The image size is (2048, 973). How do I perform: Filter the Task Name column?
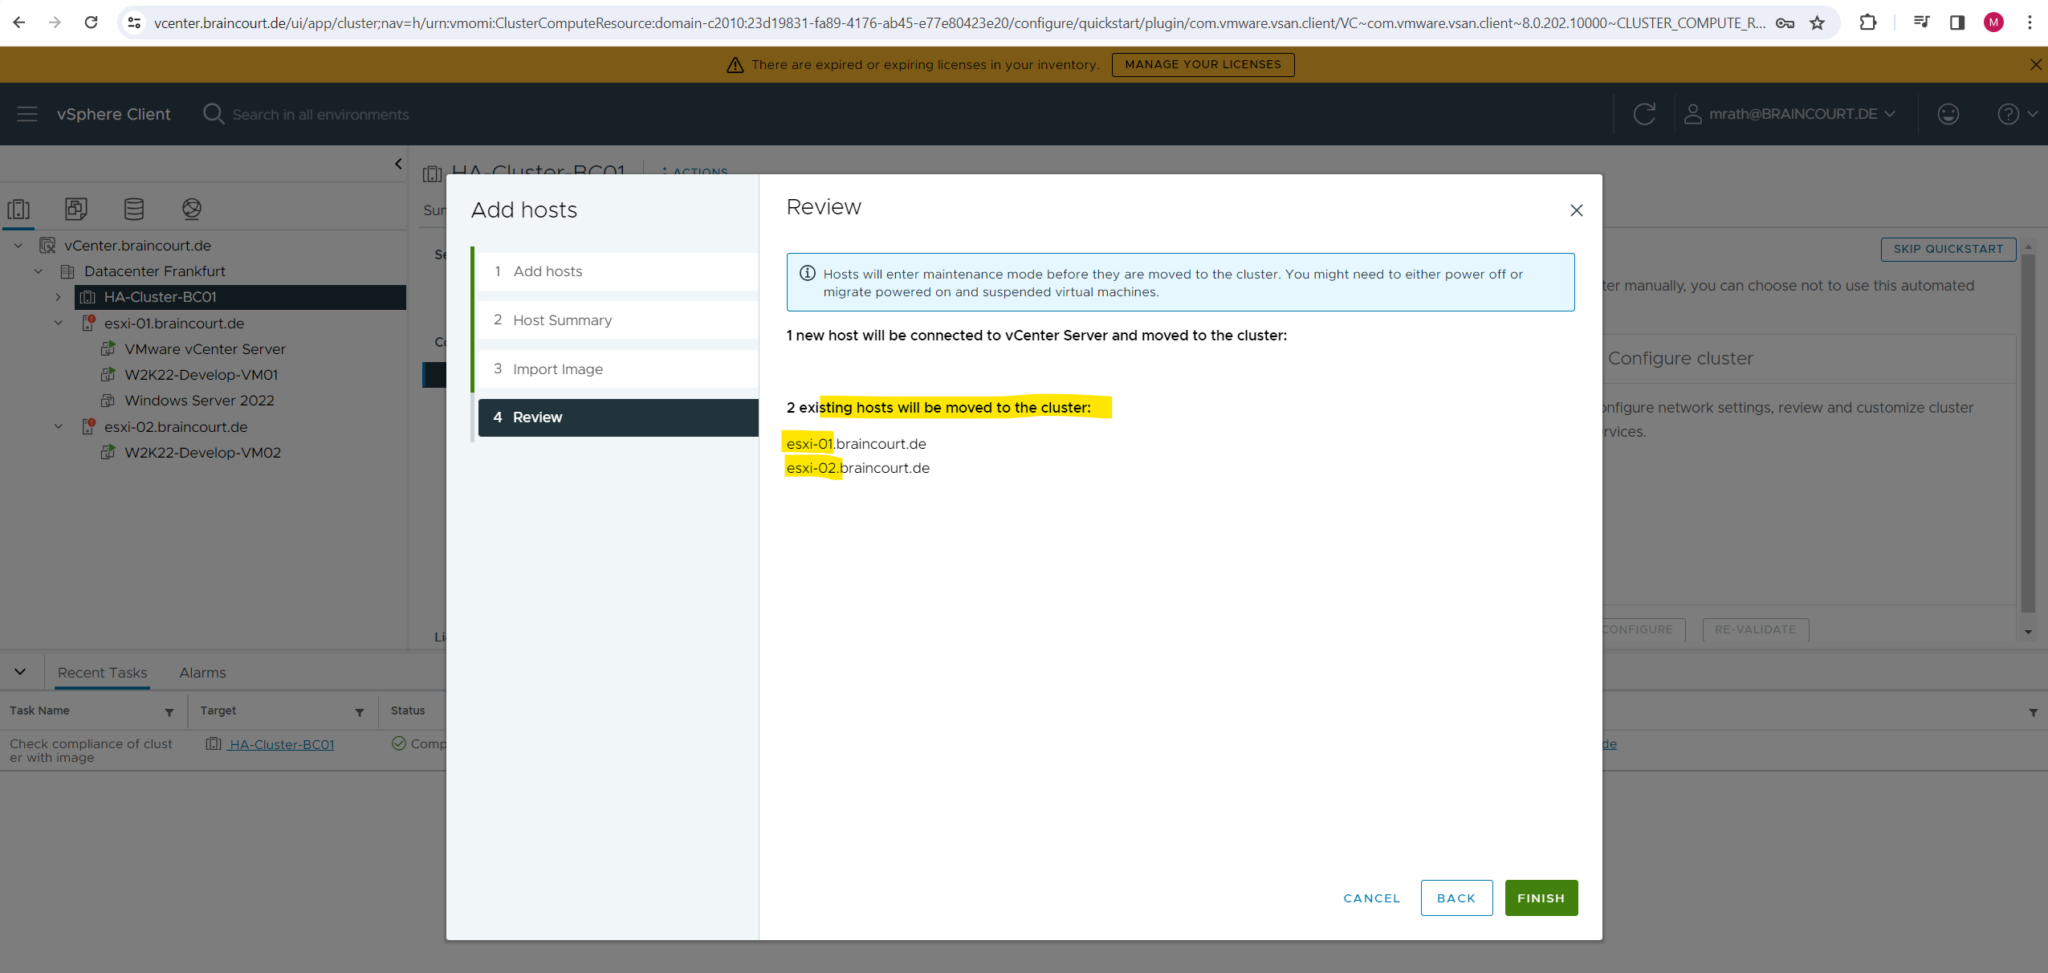[169, 712]
